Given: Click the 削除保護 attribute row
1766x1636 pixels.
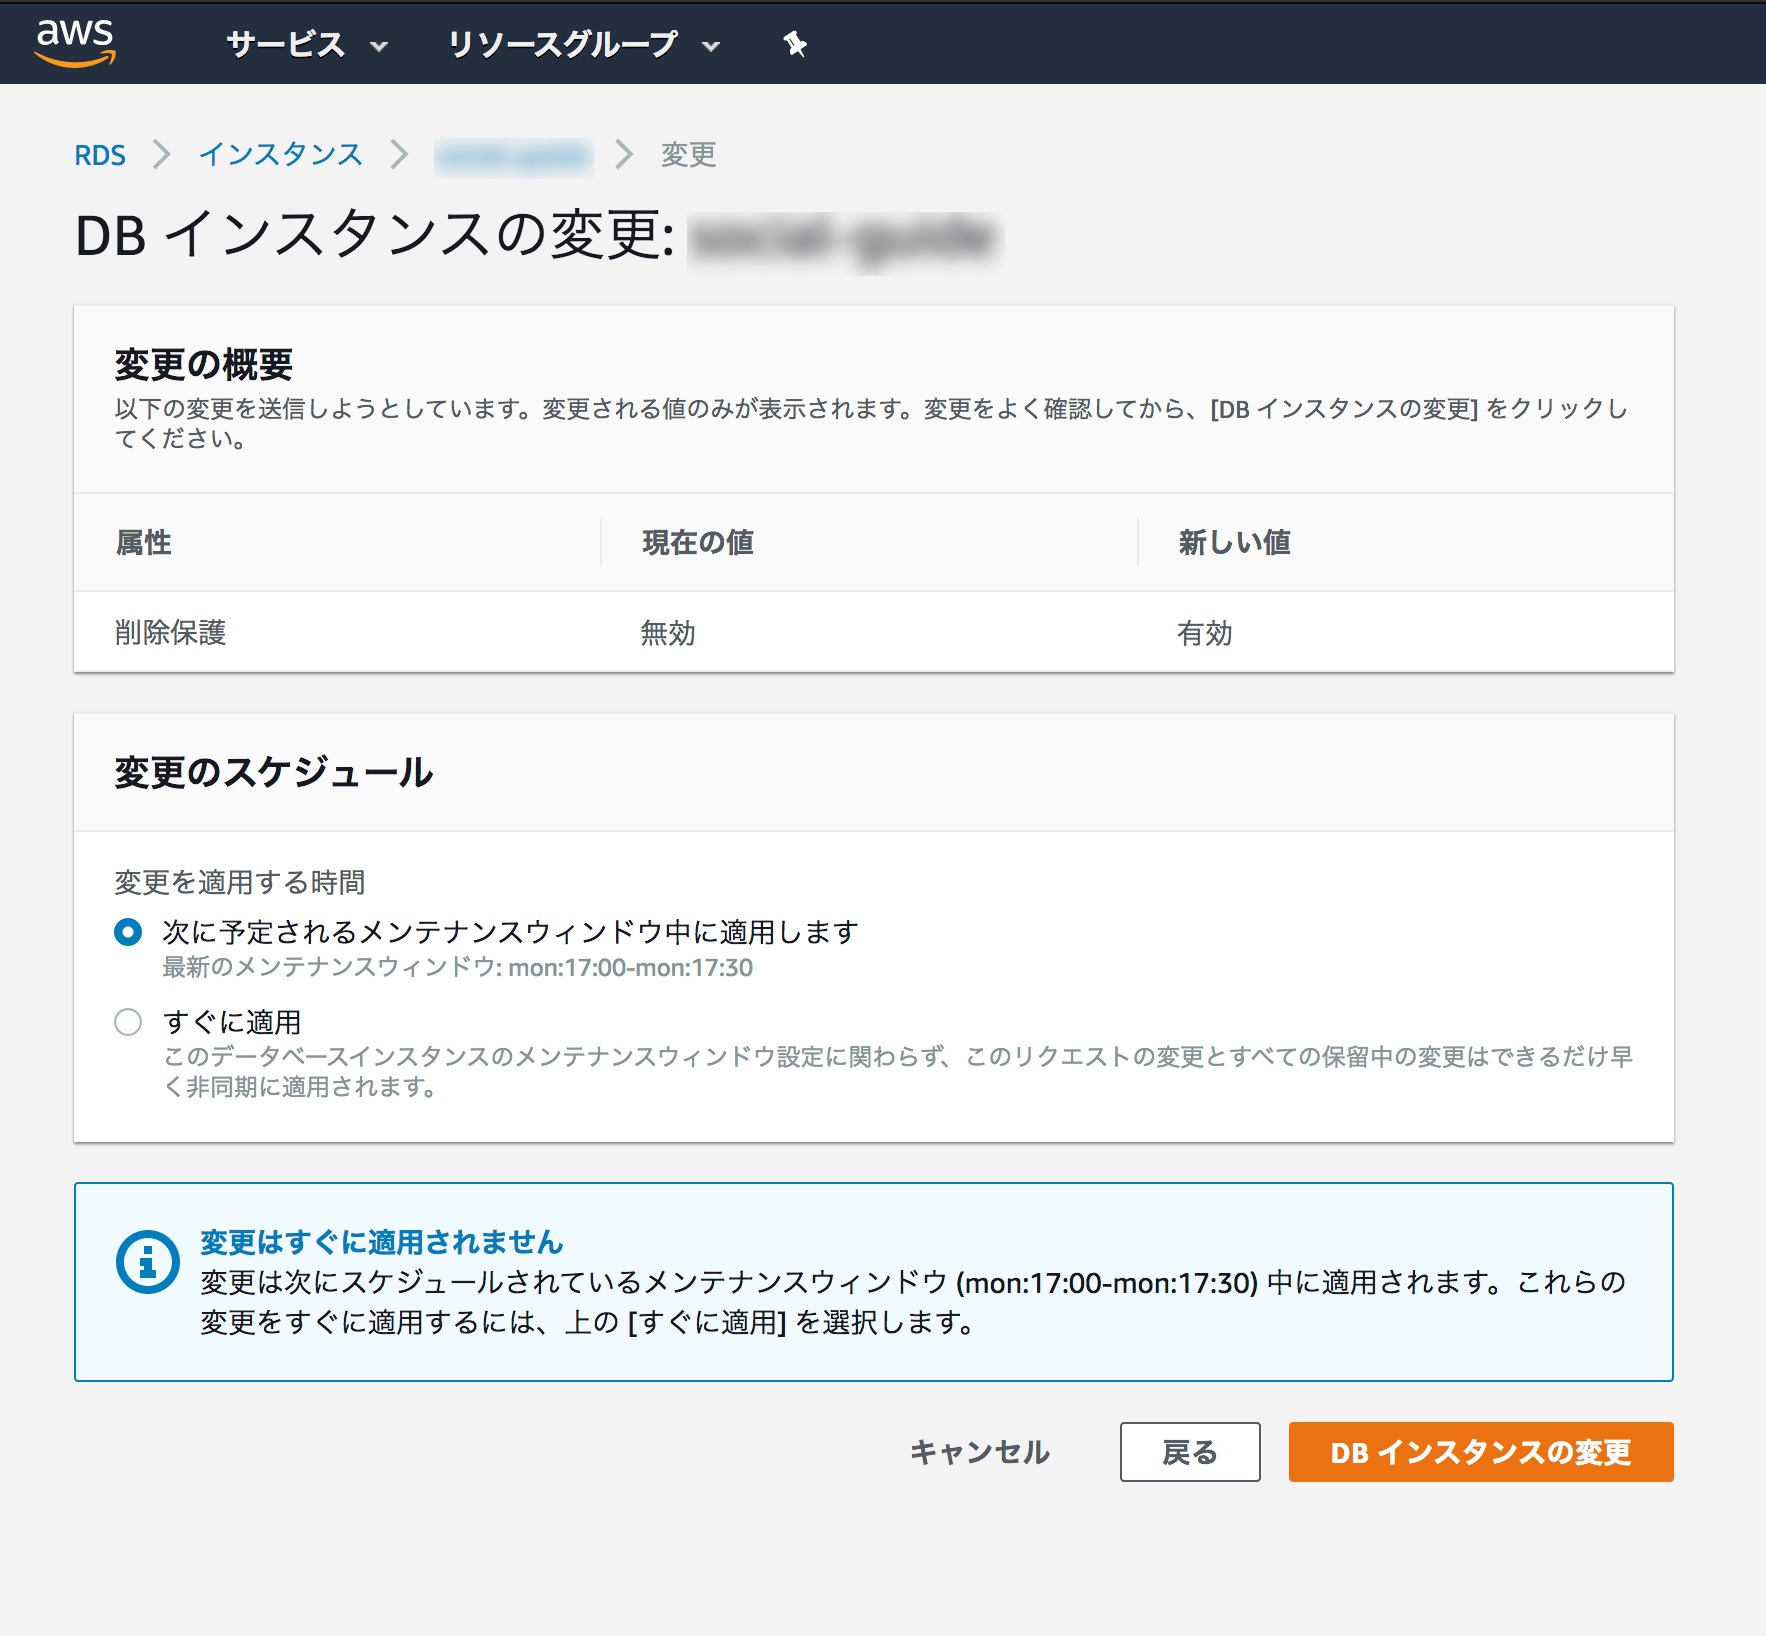Looking at the screenshot, I should (x=169, y=632).
